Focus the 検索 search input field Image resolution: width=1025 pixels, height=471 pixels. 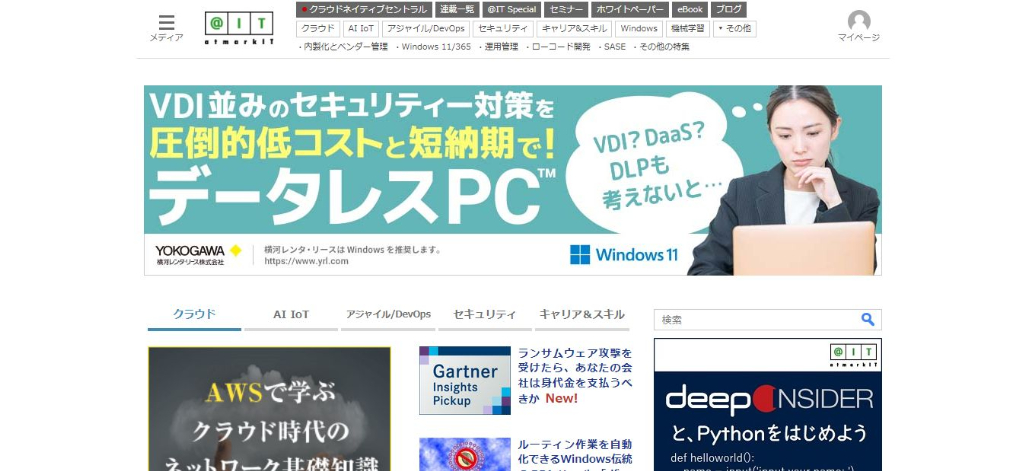pyautogui.click(x=755, y=320)
